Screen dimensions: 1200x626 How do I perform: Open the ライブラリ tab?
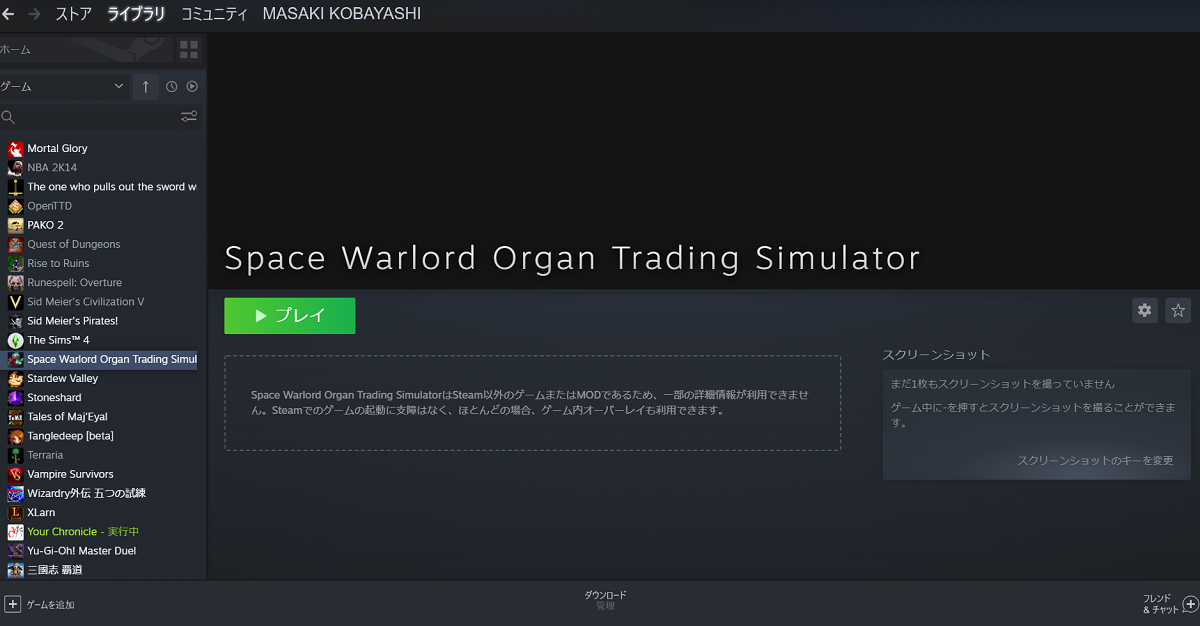pos(136,14)
